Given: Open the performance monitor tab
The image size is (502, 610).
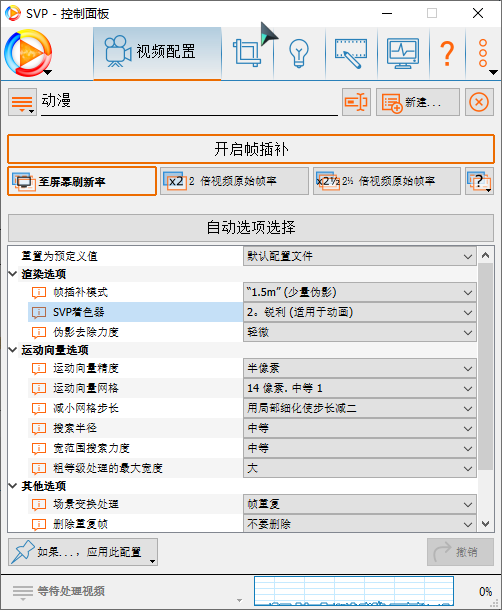Looking at the screenshot, I should [x=403, y=53].
